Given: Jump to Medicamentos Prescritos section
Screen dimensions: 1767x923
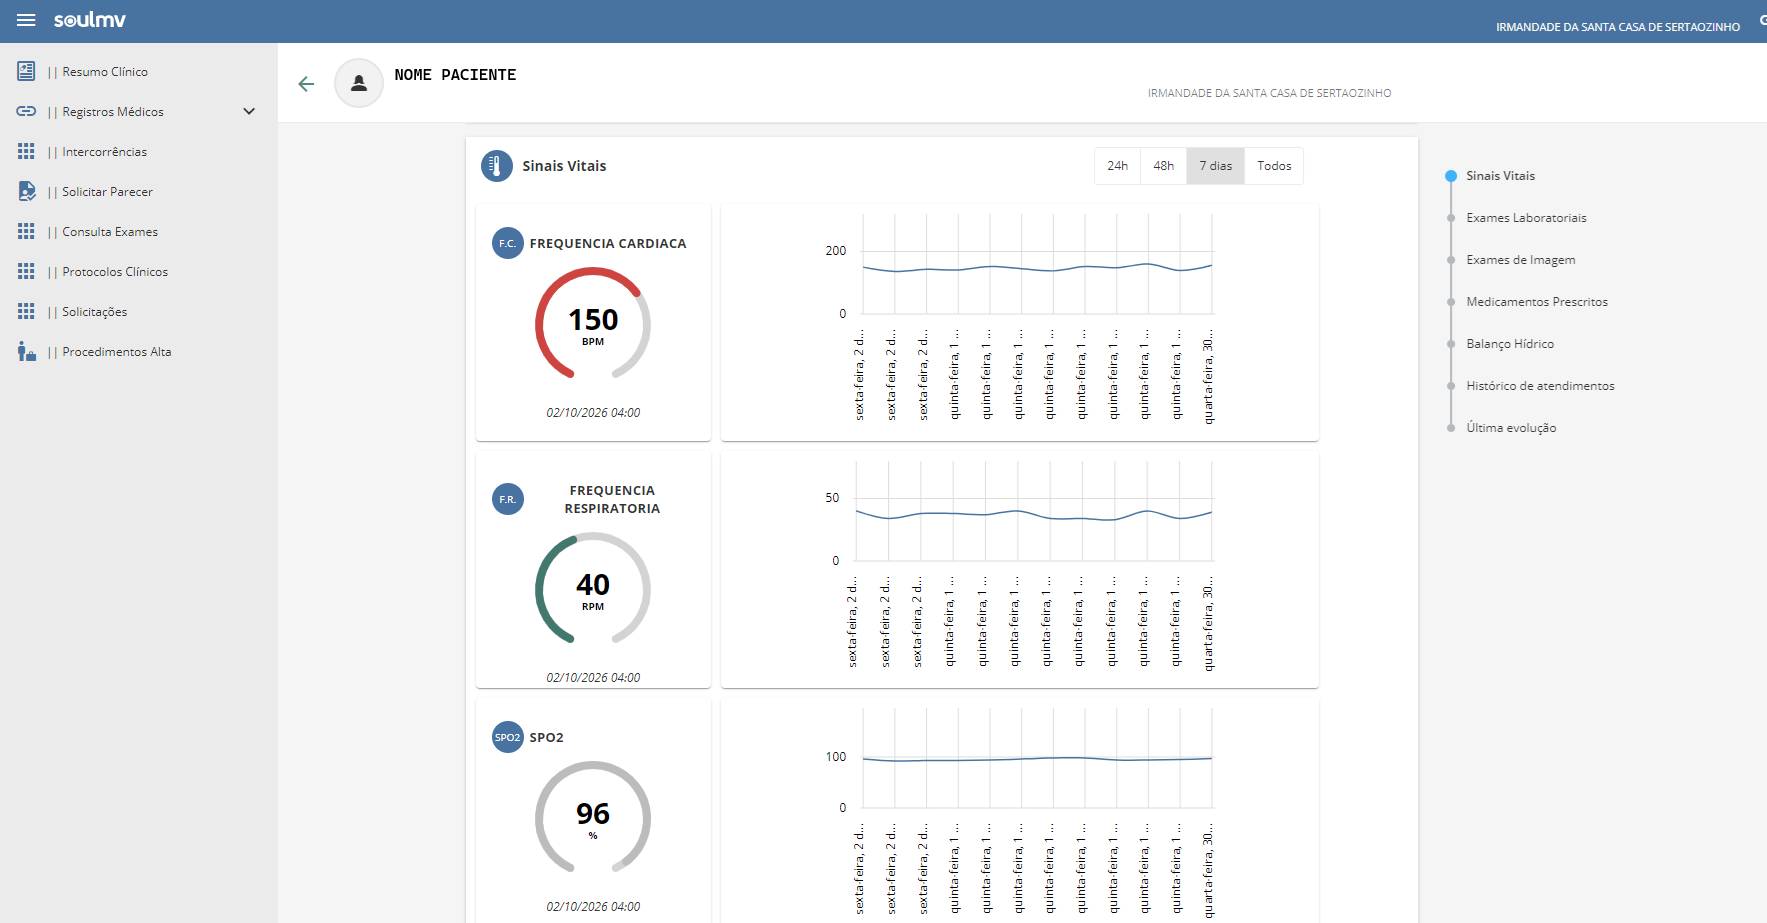Looking at the screenshot, I should coord(1537,302).
